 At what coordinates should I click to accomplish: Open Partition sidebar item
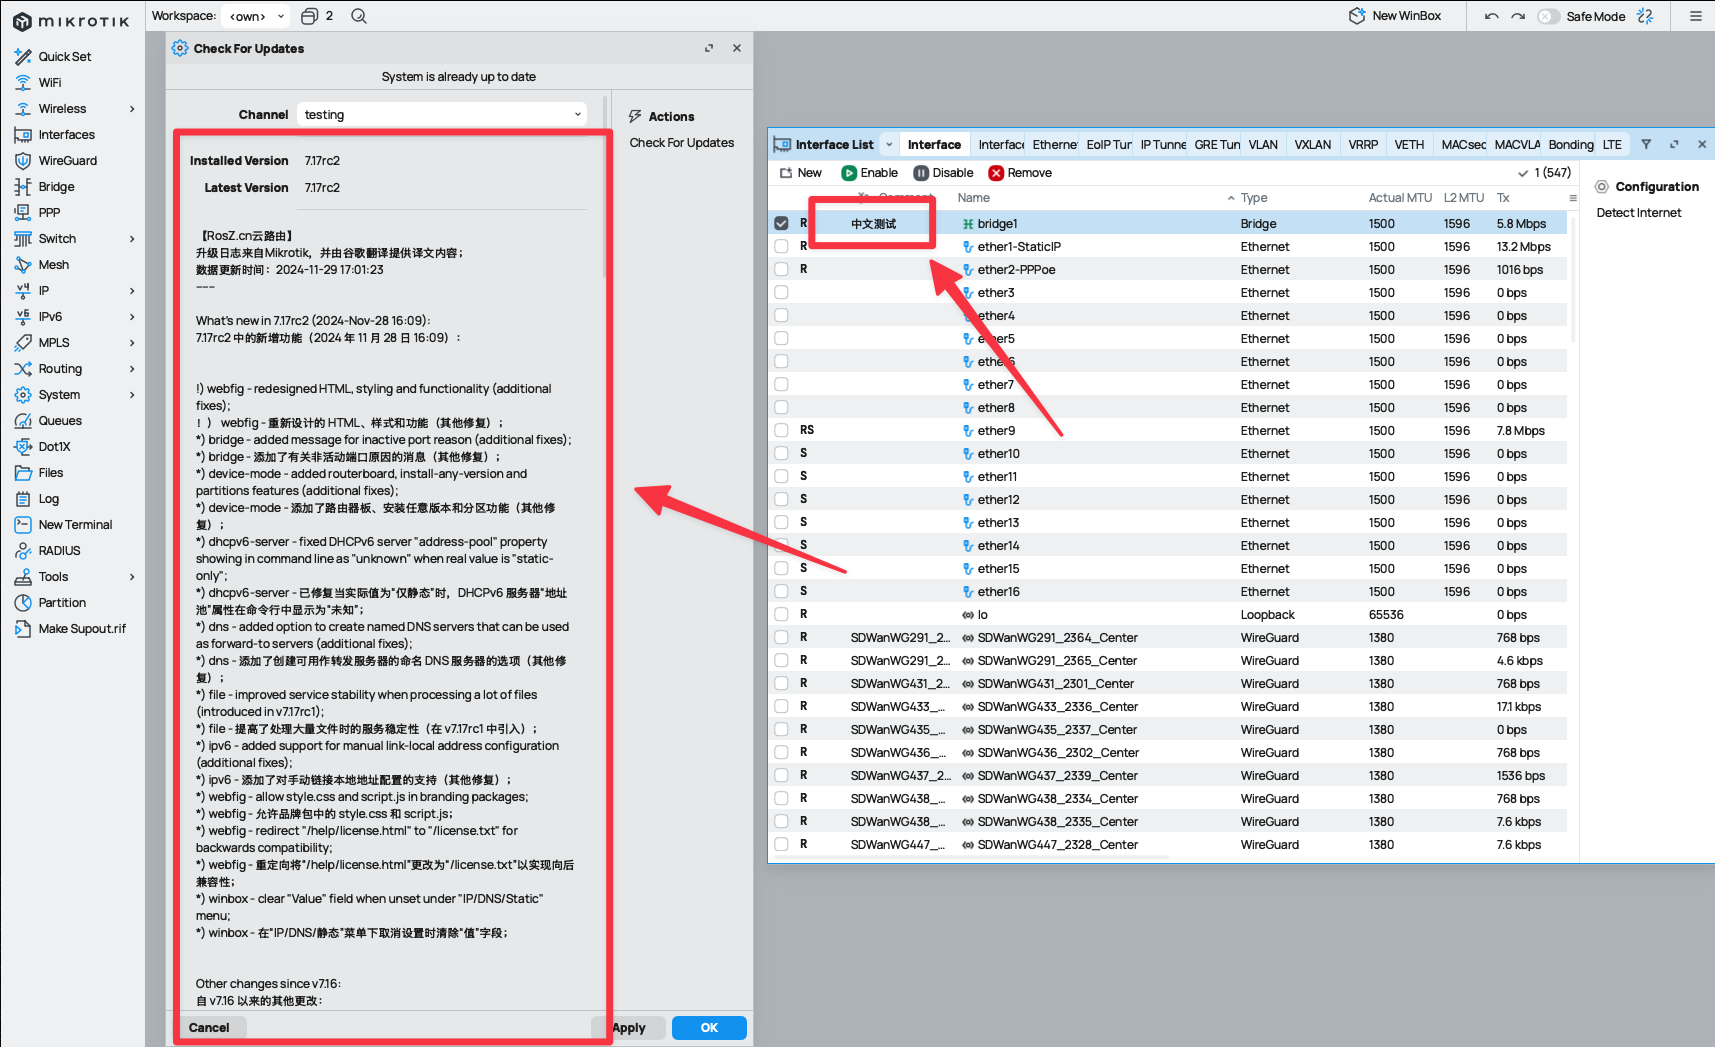[62, 603]
